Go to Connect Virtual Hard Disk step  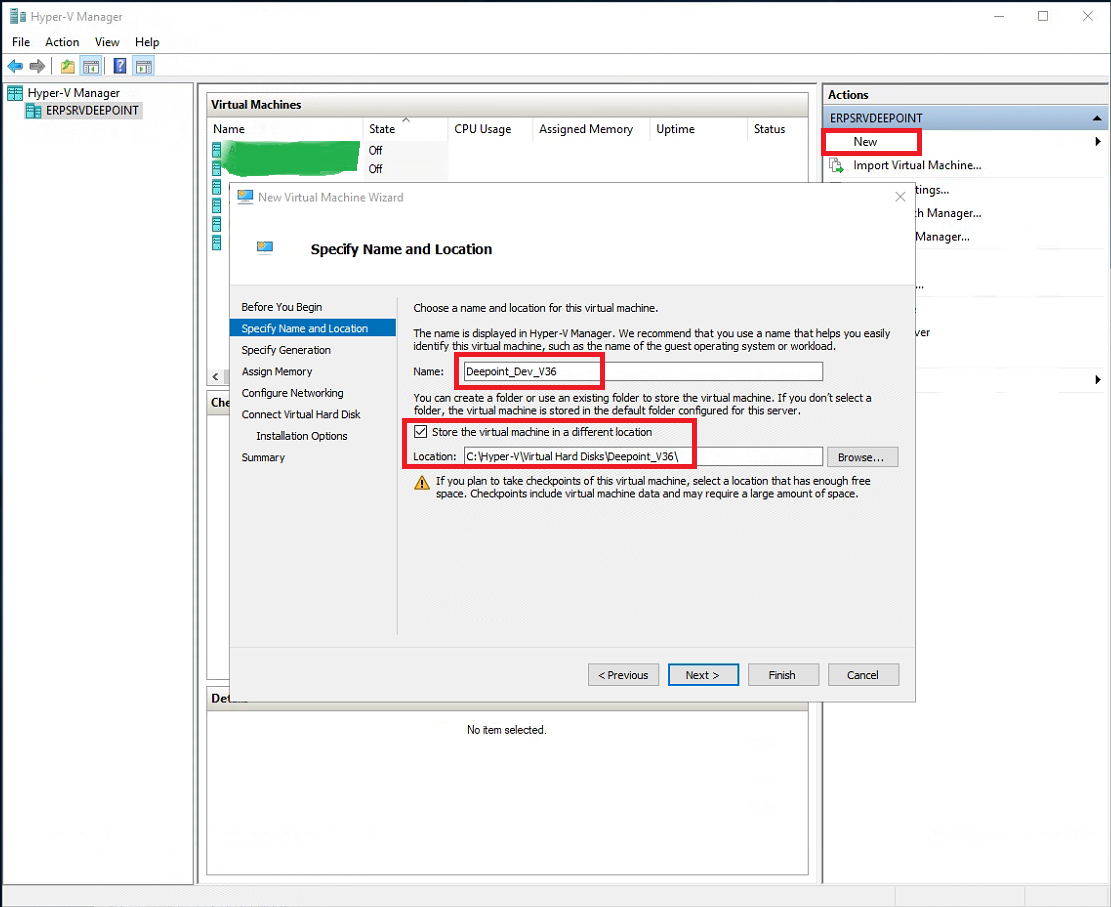[x=300, y=414]
